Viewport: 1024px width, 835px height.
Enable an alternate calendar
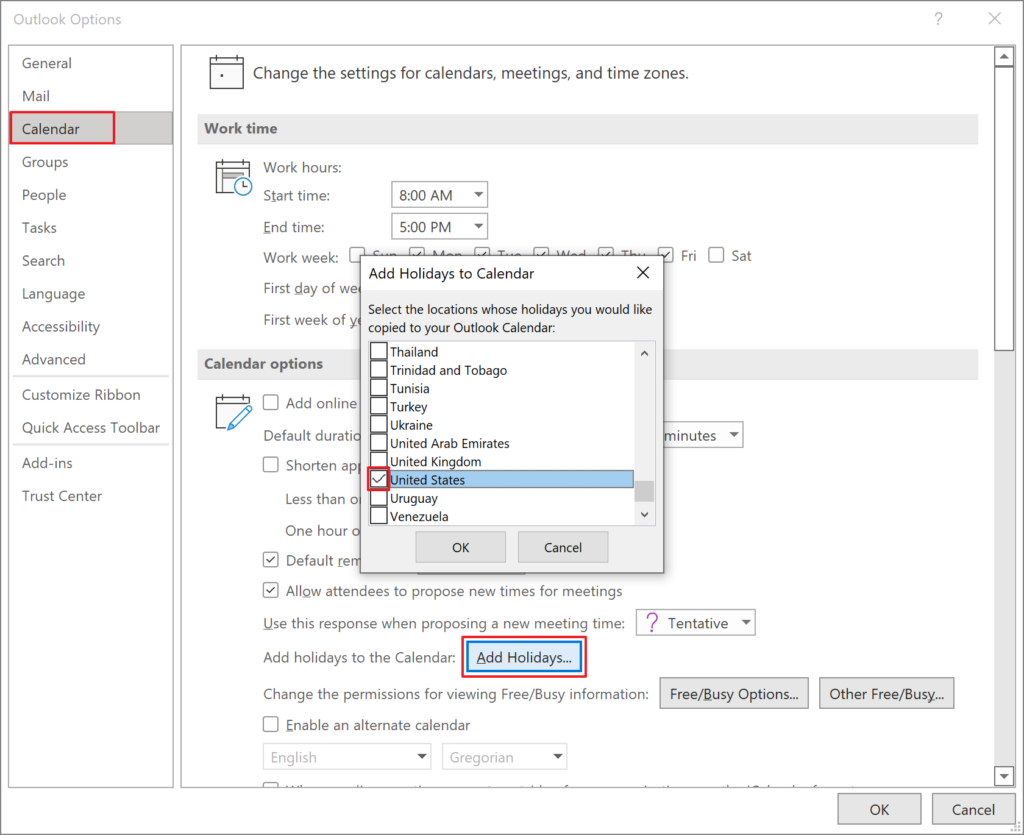coord(270,724)
